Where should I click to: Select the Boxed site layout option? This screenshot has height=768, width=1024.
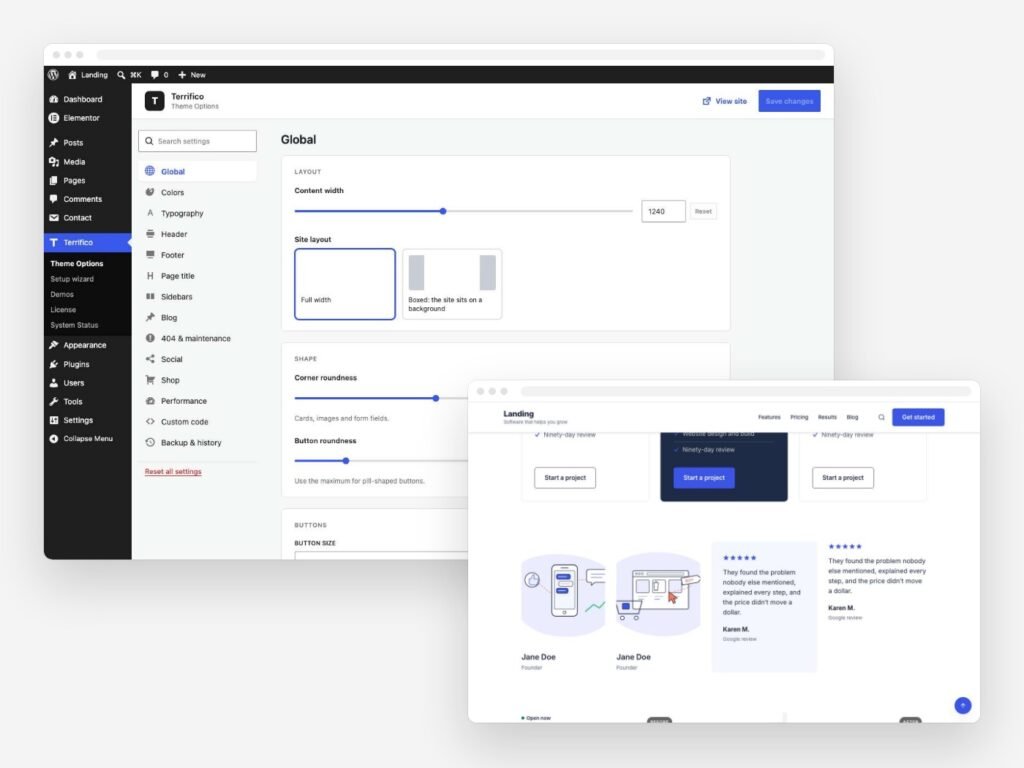(452, 284)
